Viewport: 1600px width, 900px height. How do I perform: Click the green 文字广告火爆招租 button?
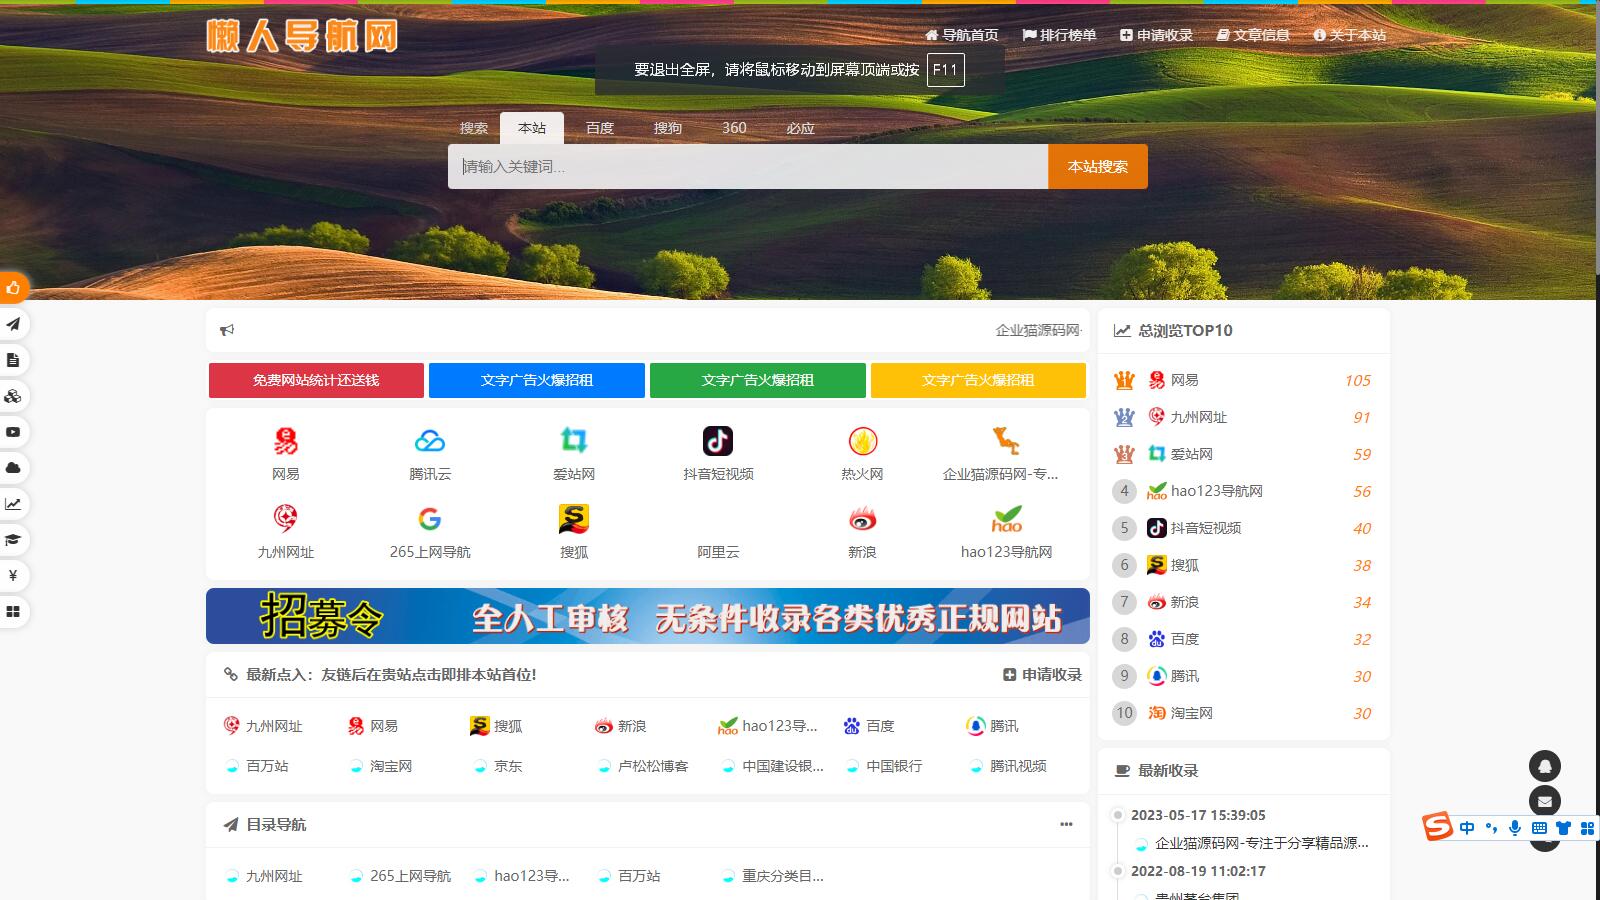coord(758,380)
